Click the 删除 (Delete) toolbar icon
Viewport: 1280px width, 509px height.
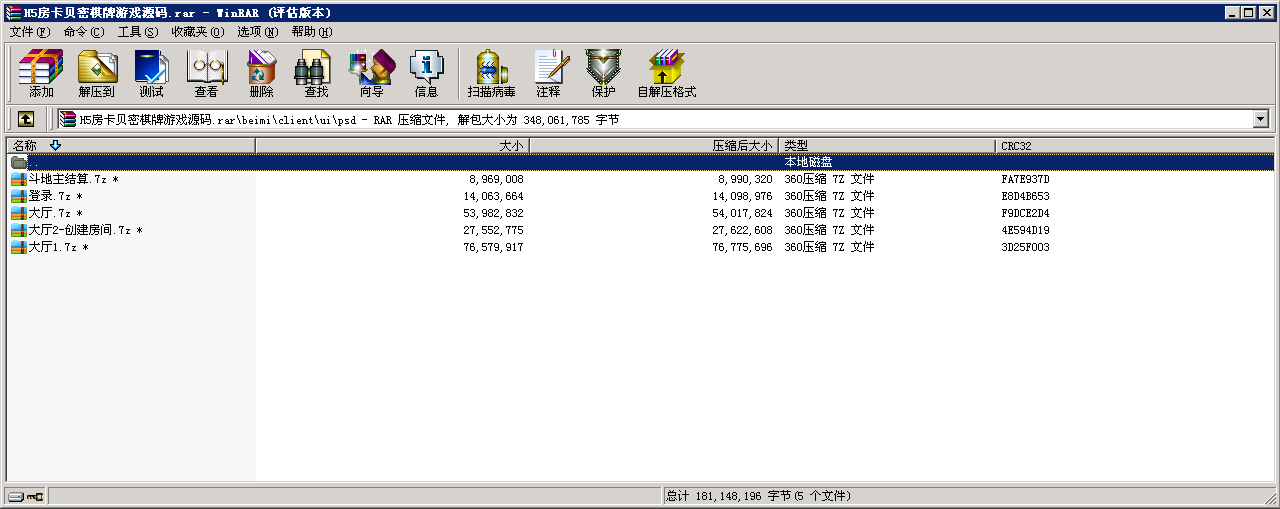pos(261,74)
